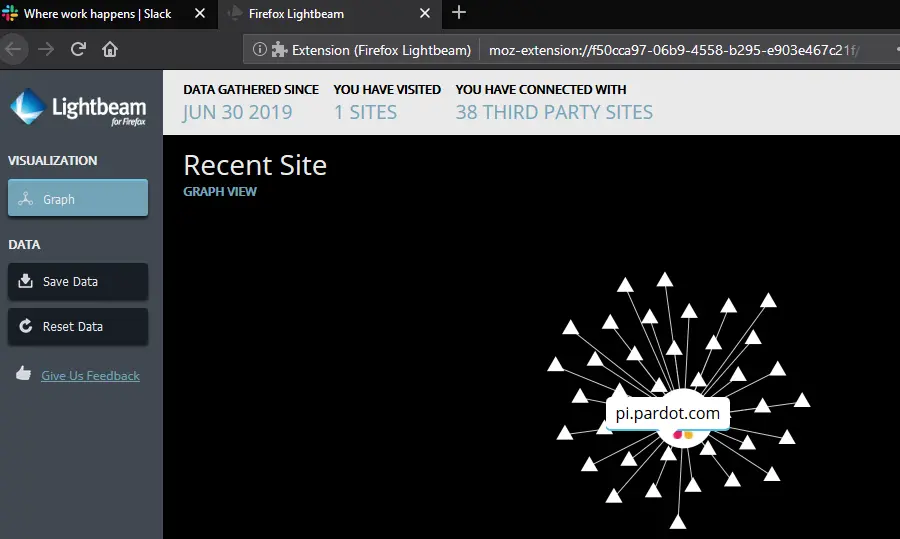Click the 'JUN 30 2019' date text
This screenshot has width=900, height=539.
(x=237, y=112)
